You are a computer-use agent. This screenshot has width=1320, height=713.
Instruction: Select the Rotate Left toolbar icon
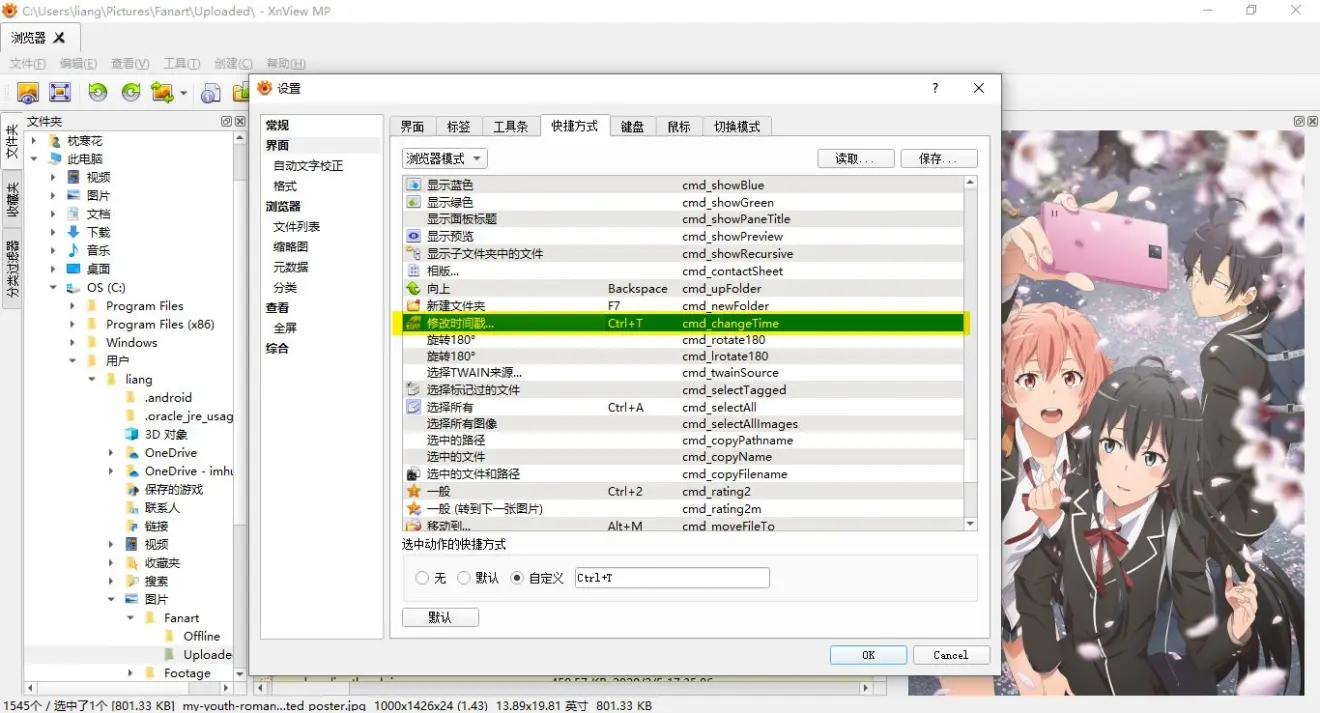[x=96, y=92]
